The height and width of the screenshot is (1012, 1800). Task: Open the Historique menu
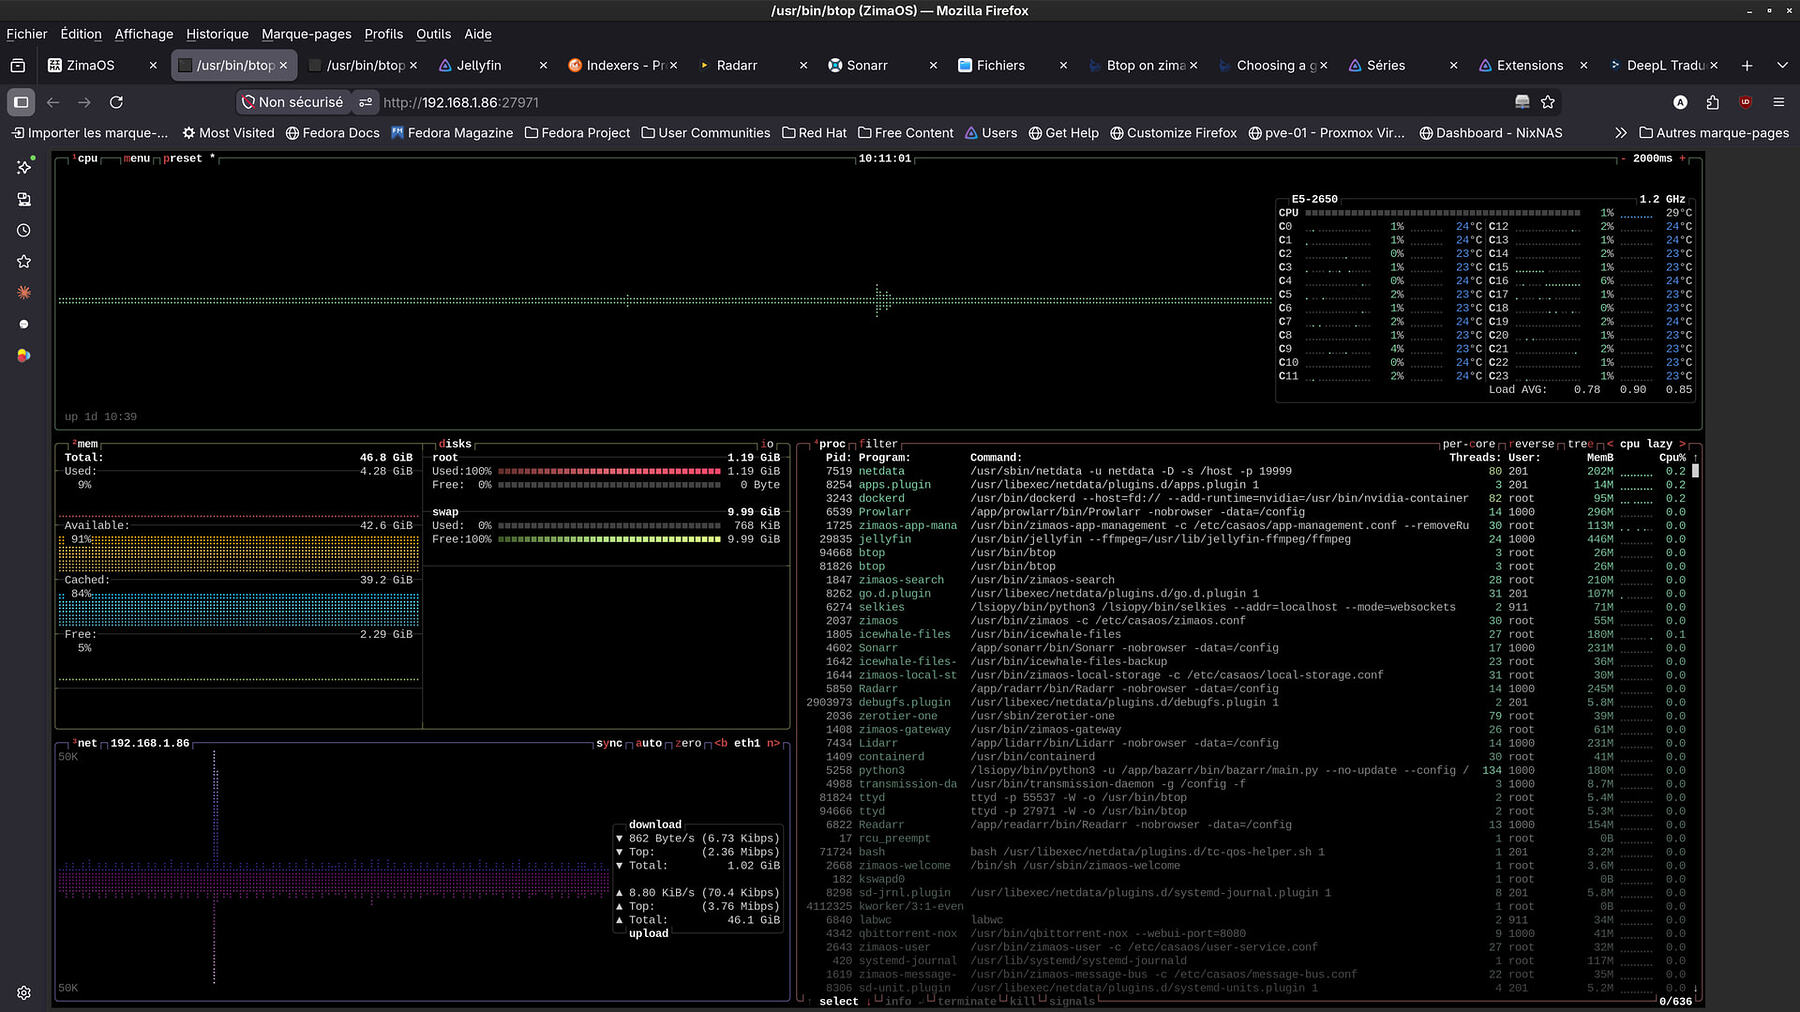pyautogui.click(x=217, y=34)
